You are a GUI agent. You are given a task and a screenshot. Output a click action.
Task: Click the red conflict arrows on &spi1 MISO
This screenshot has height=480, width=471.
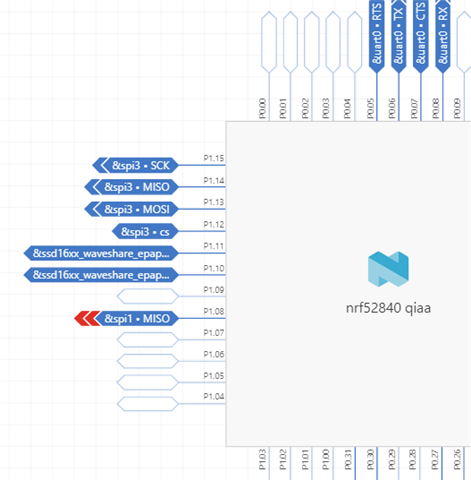[87, 318]
